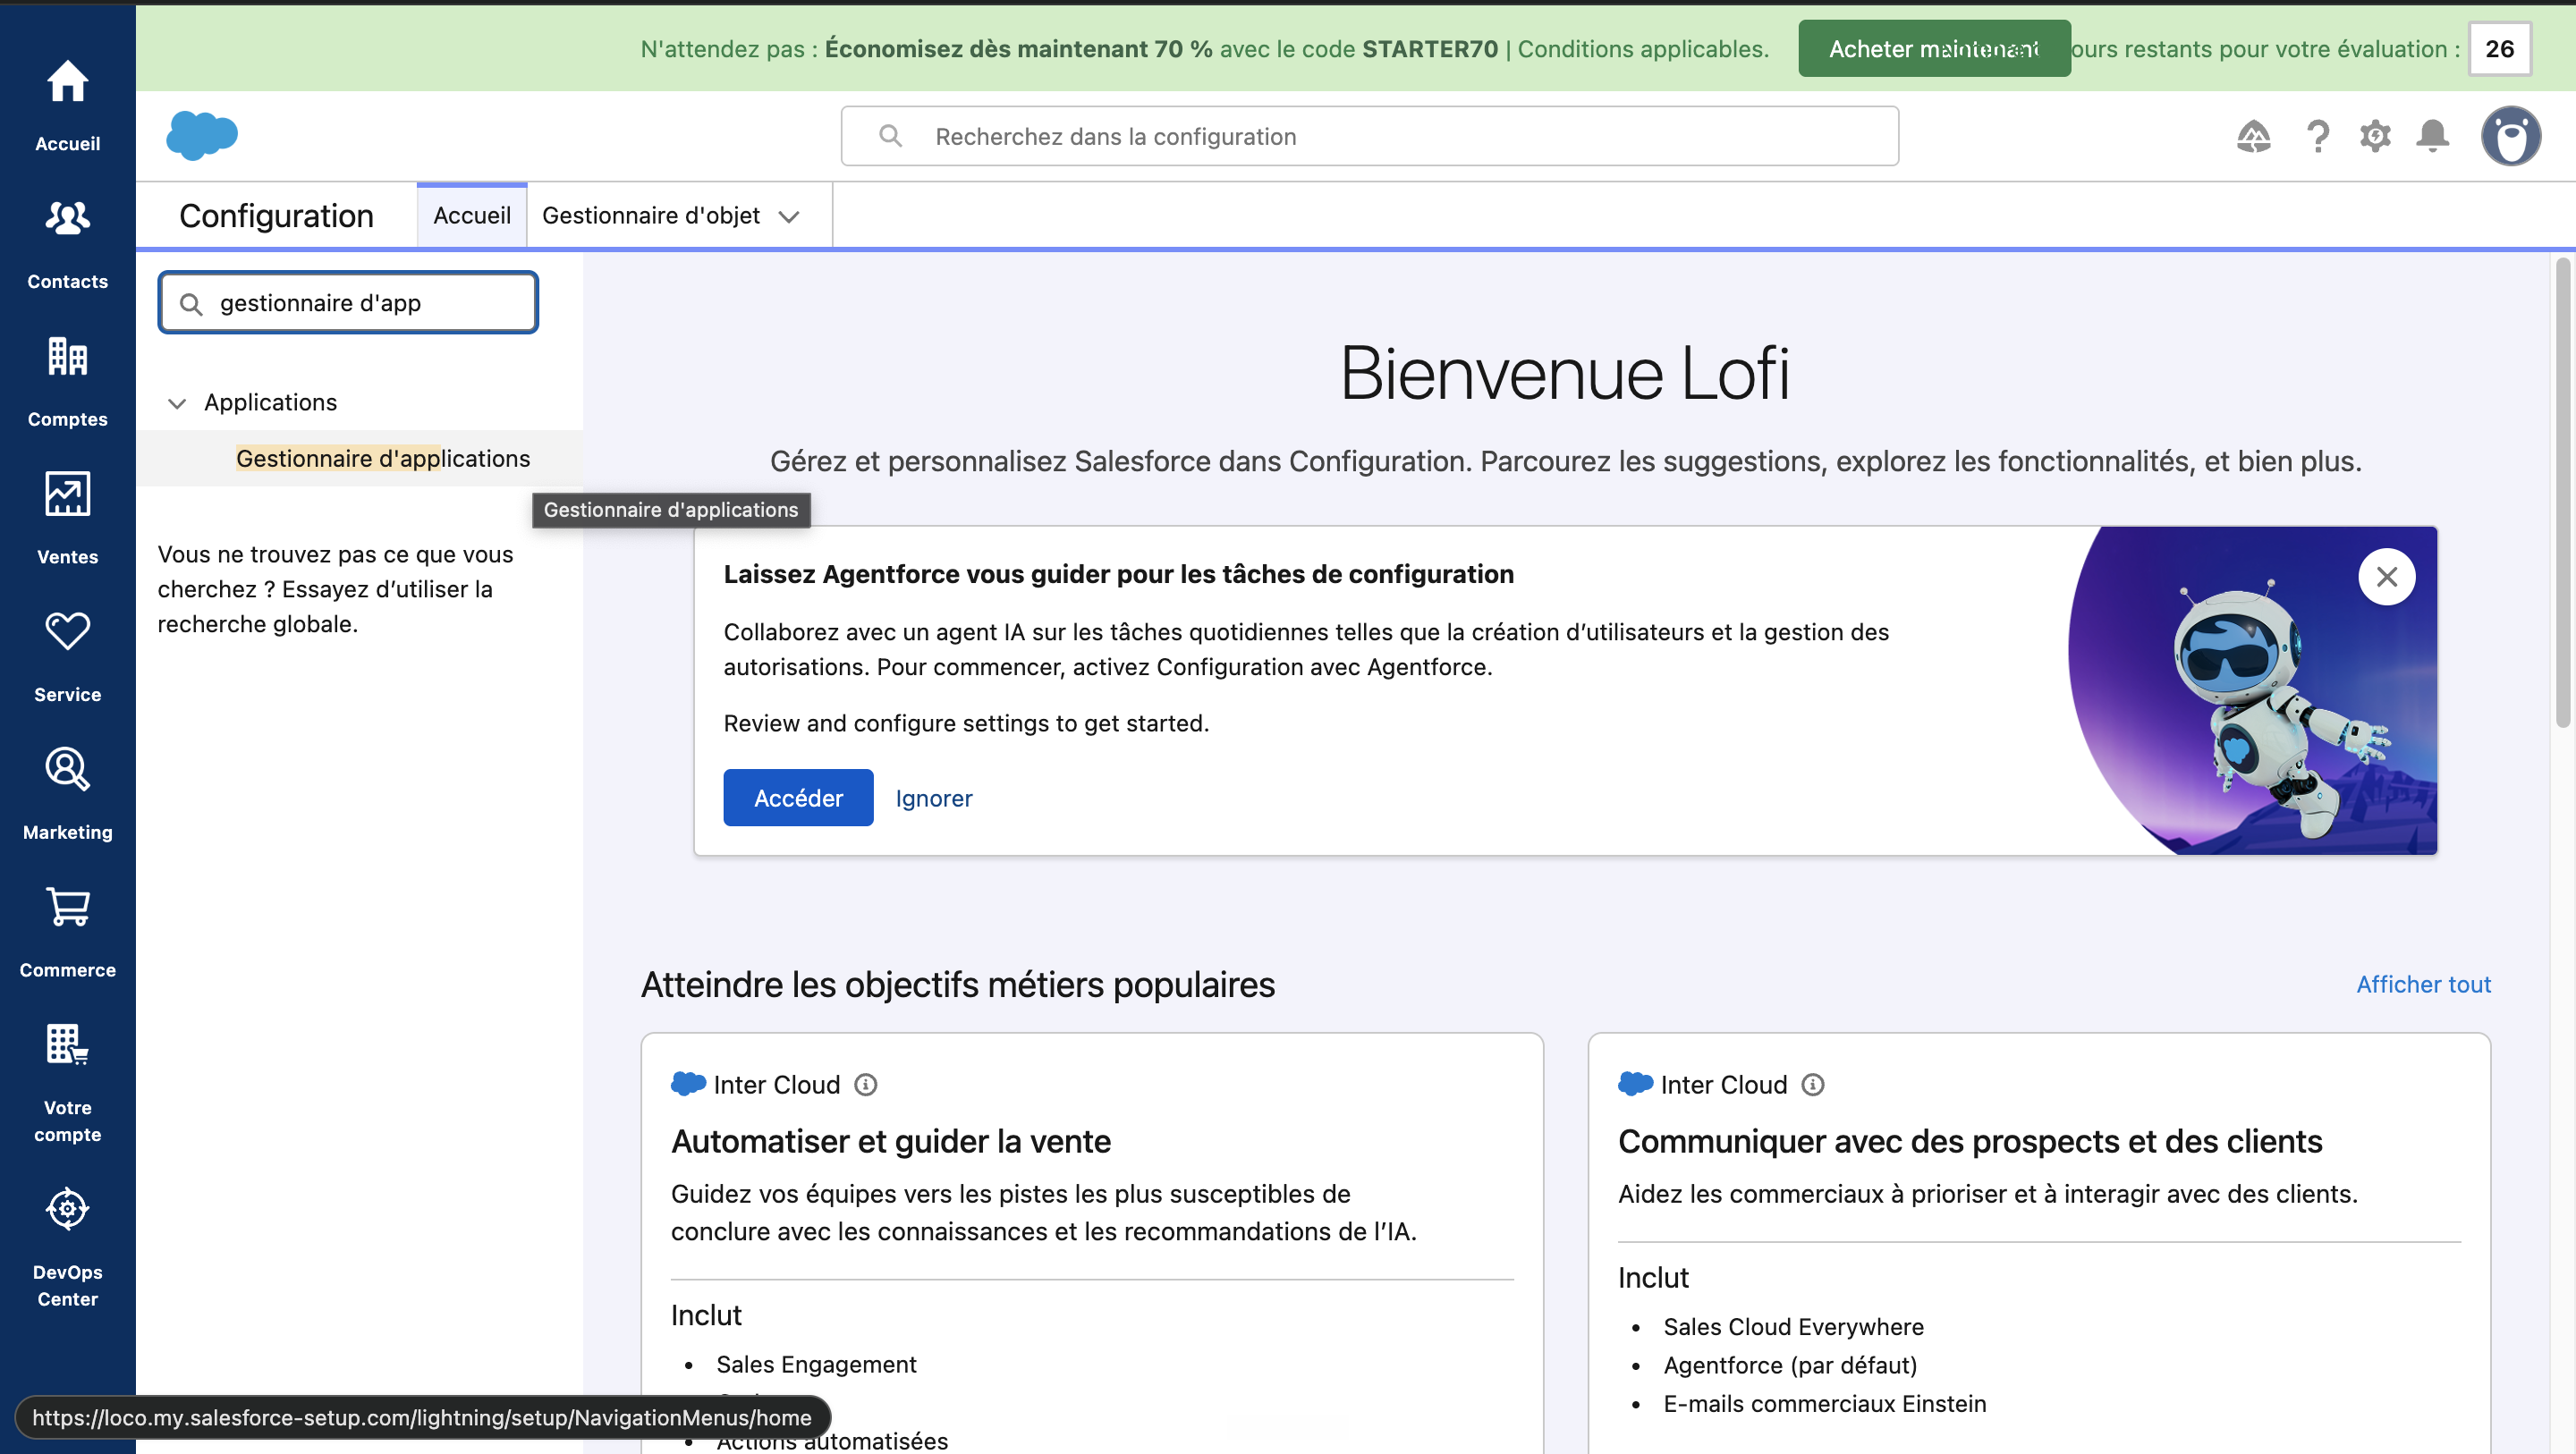Open DevOps Center from the sidebar

tap(67, 1247)
